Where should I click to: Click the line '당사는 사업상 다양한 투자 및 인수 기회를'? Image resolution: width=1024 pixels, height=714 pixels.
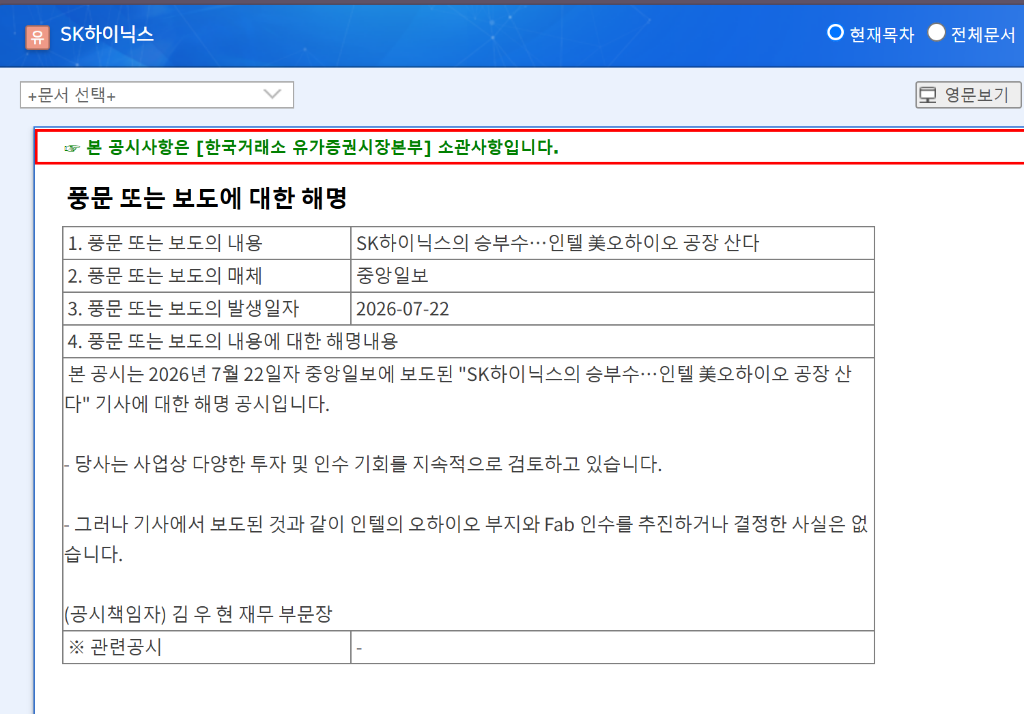click(363, 464)
